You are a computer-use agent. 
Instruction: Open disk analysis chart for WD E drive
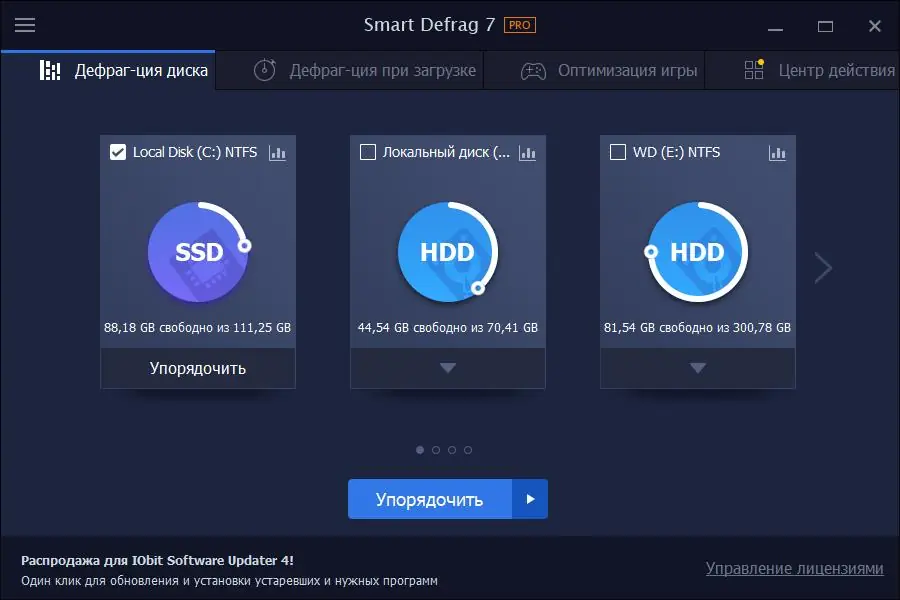(x=777, y=152)
